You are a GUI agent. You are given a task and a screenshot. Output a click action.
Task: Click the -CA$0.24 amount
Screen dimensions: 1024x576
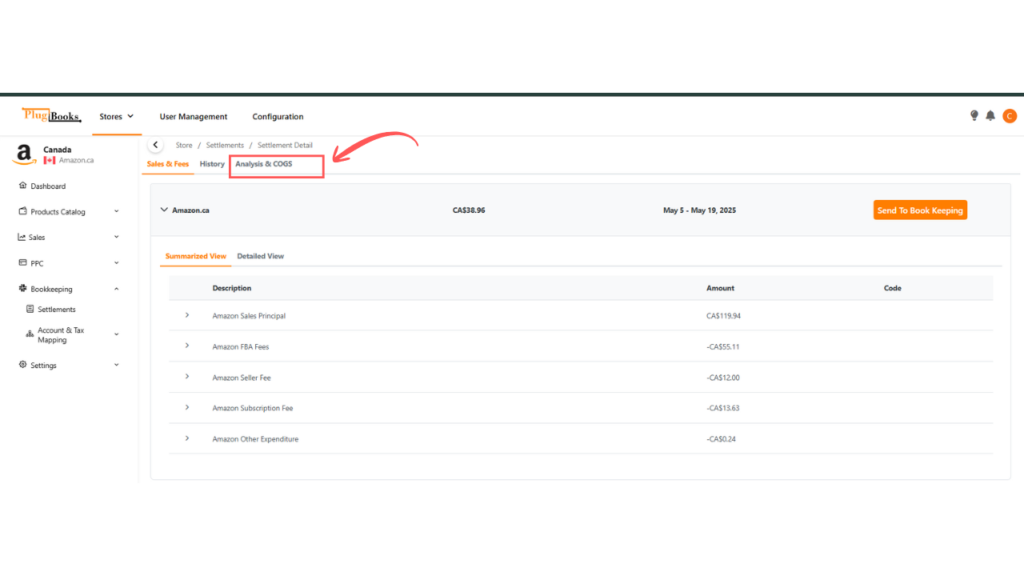pyautogui.click(x=720, y=439)
